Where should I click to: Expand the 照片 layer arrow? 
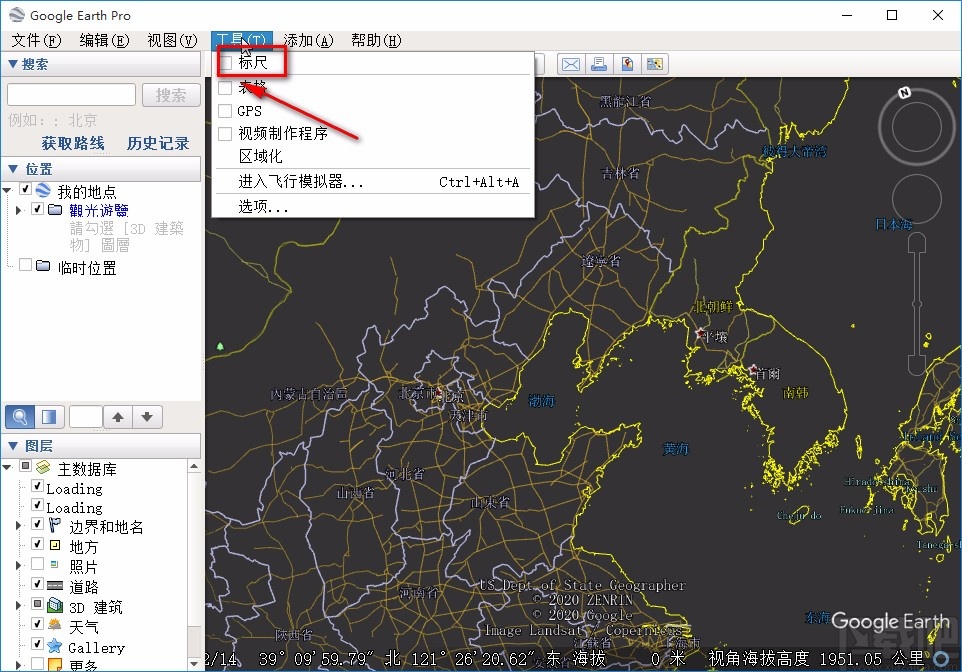(x=18, y=565)
